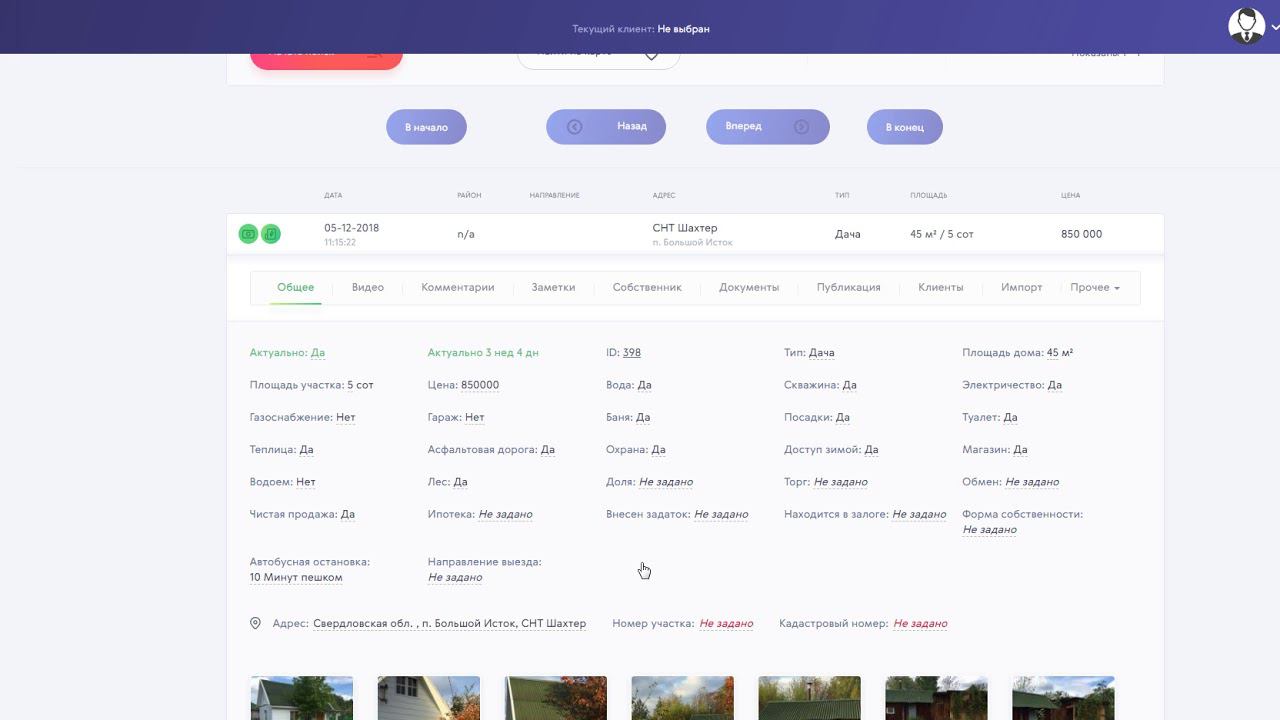Switch to the Общее tab
The image size is (1280, 720).
click(295, 287)
